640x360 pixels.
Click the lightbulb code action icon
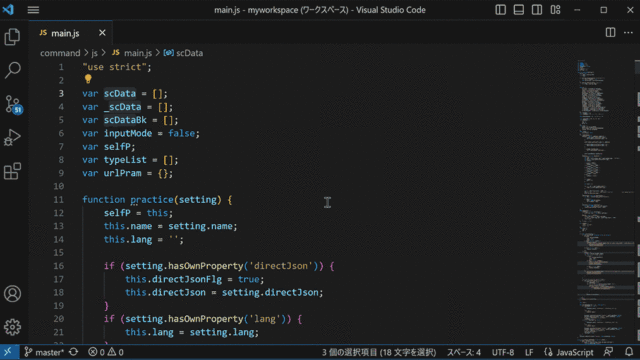click(88, 79)
